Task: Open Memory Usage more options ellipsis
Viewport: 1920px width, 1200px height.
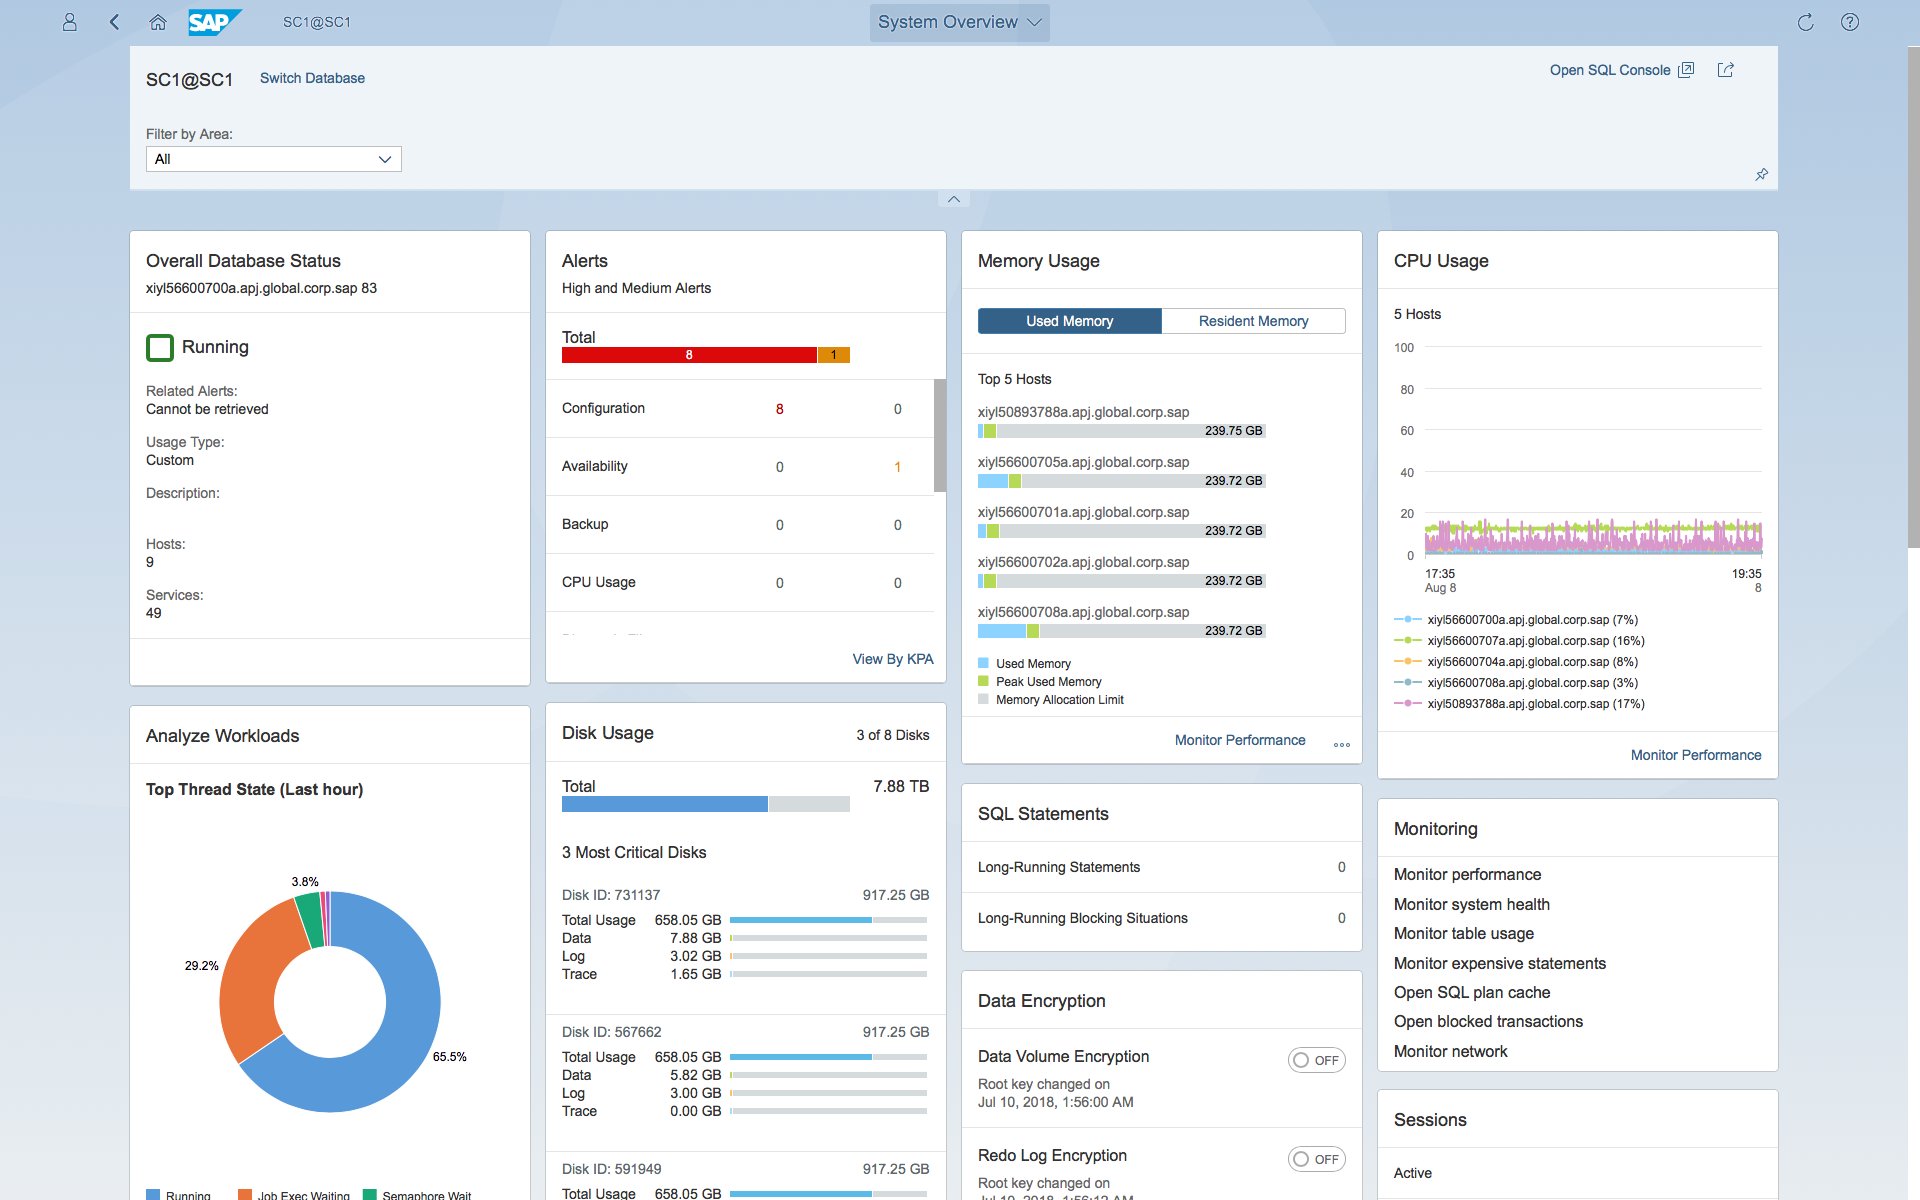Action: (1341, 744)
